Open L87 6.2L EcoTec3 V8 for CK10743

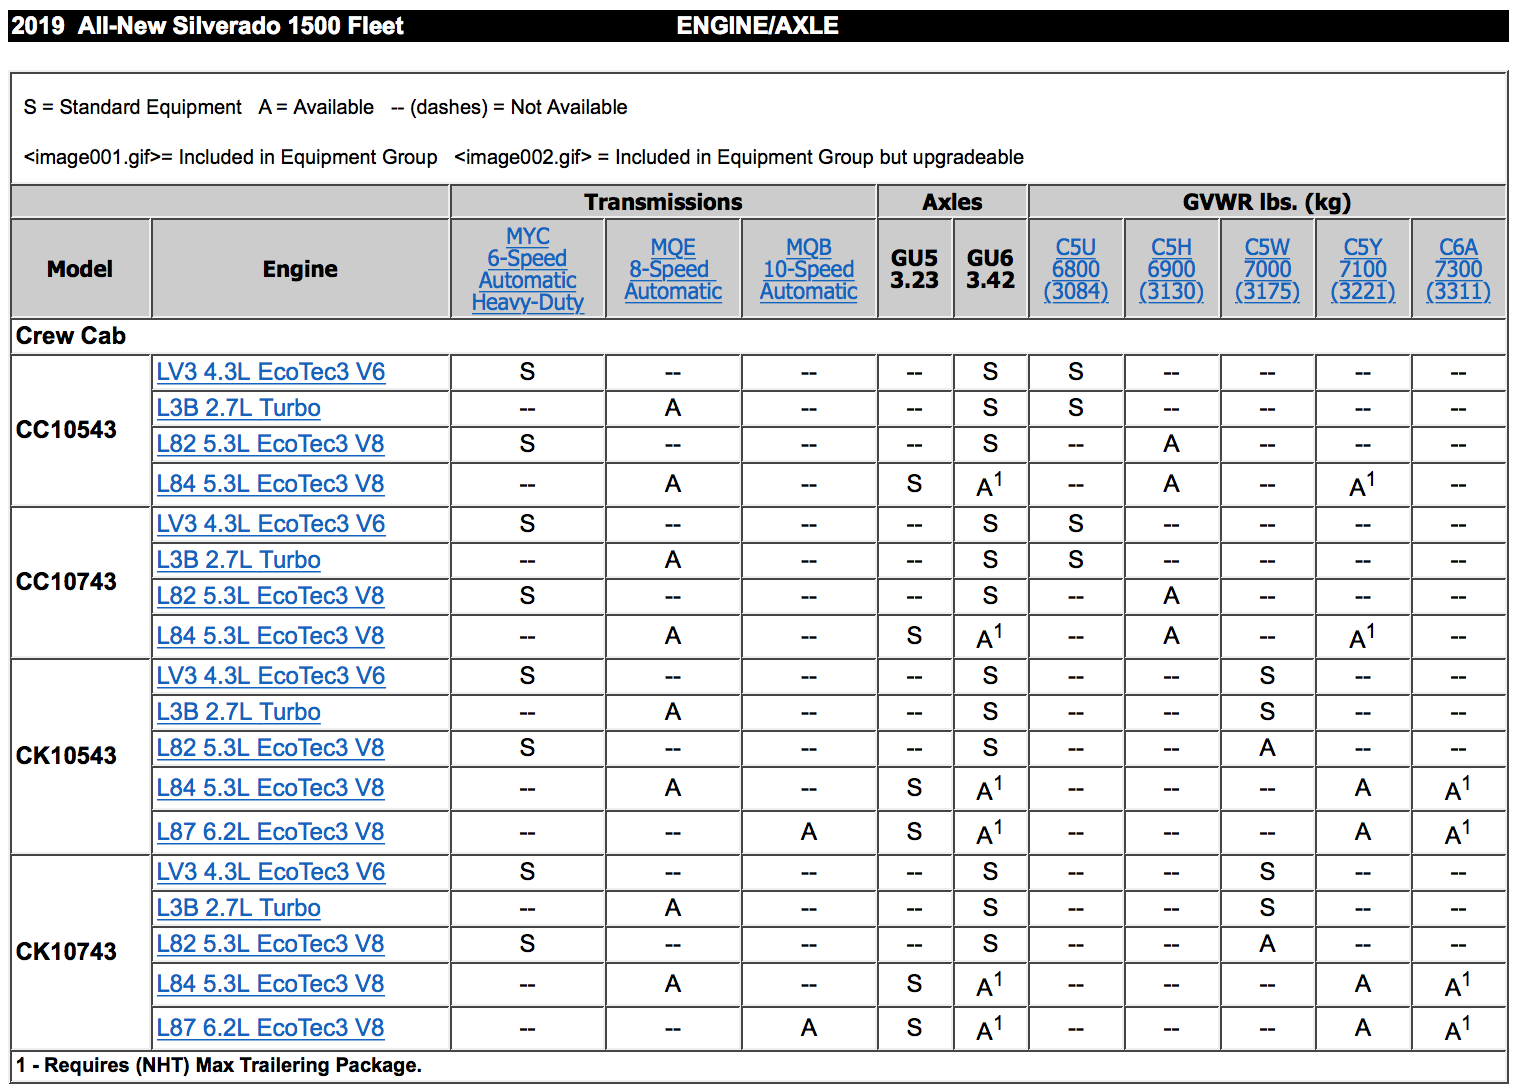point(270,1028)
